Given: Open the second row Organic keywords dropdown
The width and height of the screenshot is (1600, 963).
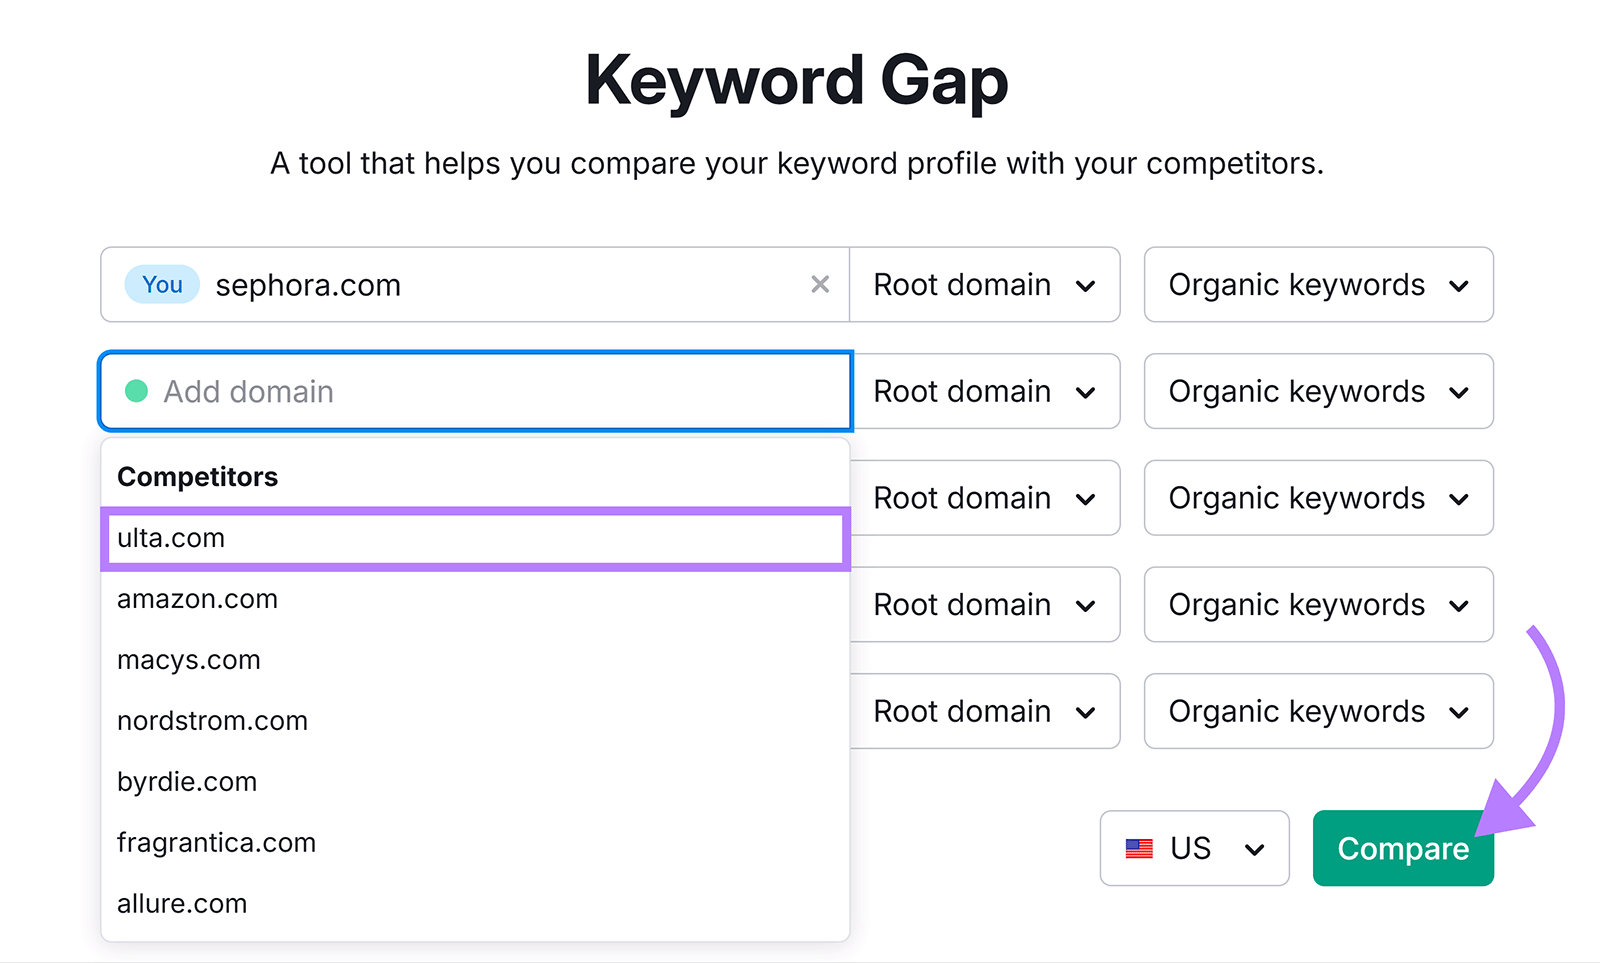Looking at the screenshot, I should point(1317,391).
